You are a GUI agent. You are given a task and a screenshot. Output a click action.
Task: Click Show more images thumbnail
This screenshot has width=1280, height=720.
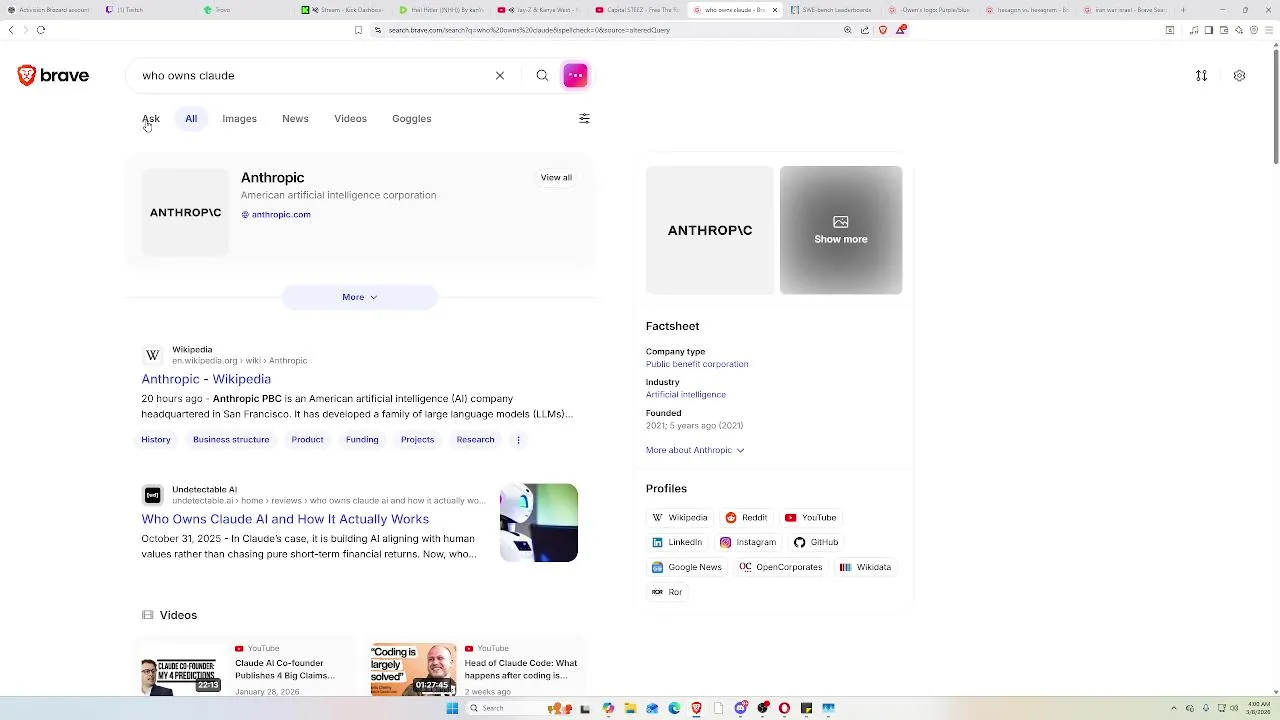tap(841, 230)
